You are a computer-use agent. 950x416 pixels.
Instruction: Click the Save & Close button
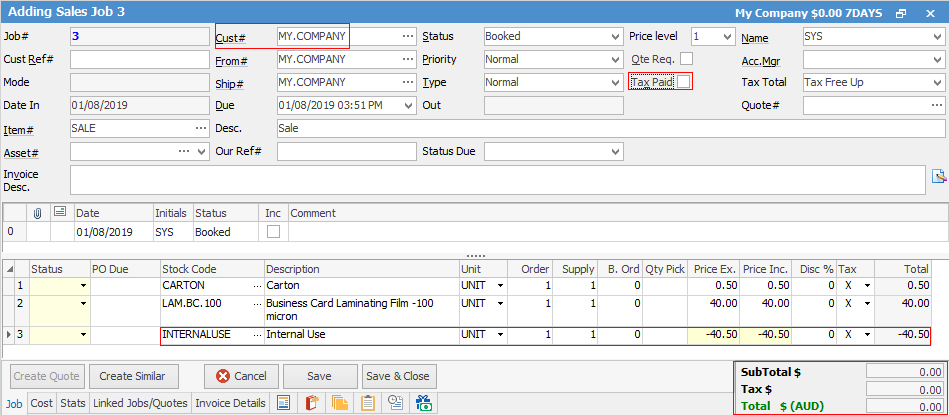tap(398, 376)
